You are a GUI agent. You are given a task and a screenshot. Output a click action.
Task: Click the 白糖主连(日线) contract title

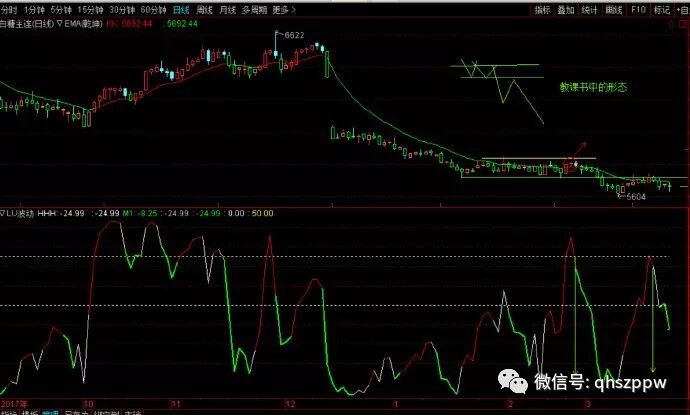click(27, 24)
